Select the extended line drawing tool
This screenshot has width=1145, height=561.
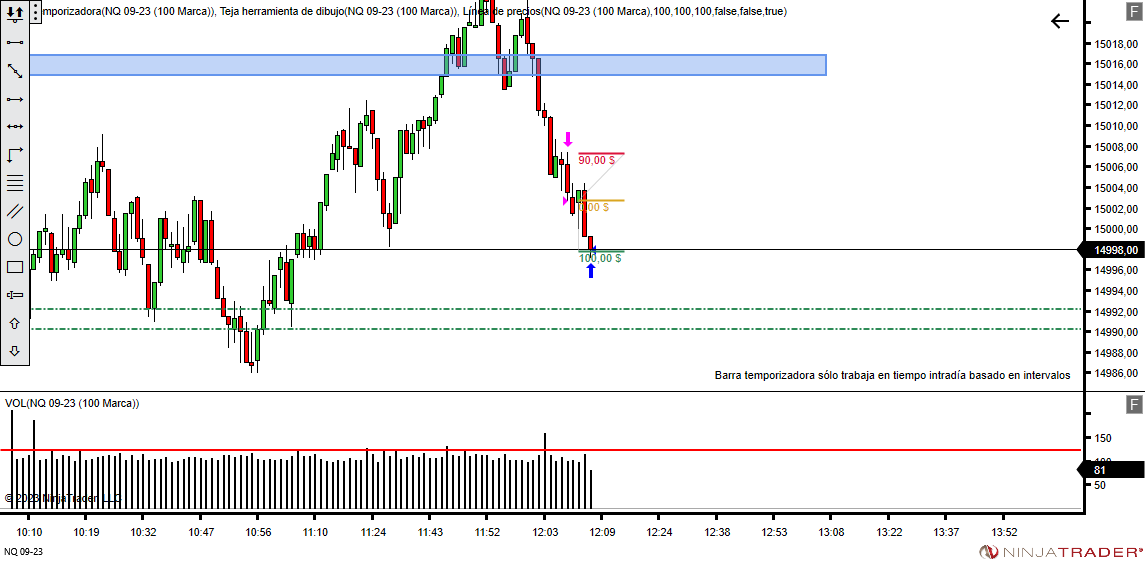tap(15, 126)
